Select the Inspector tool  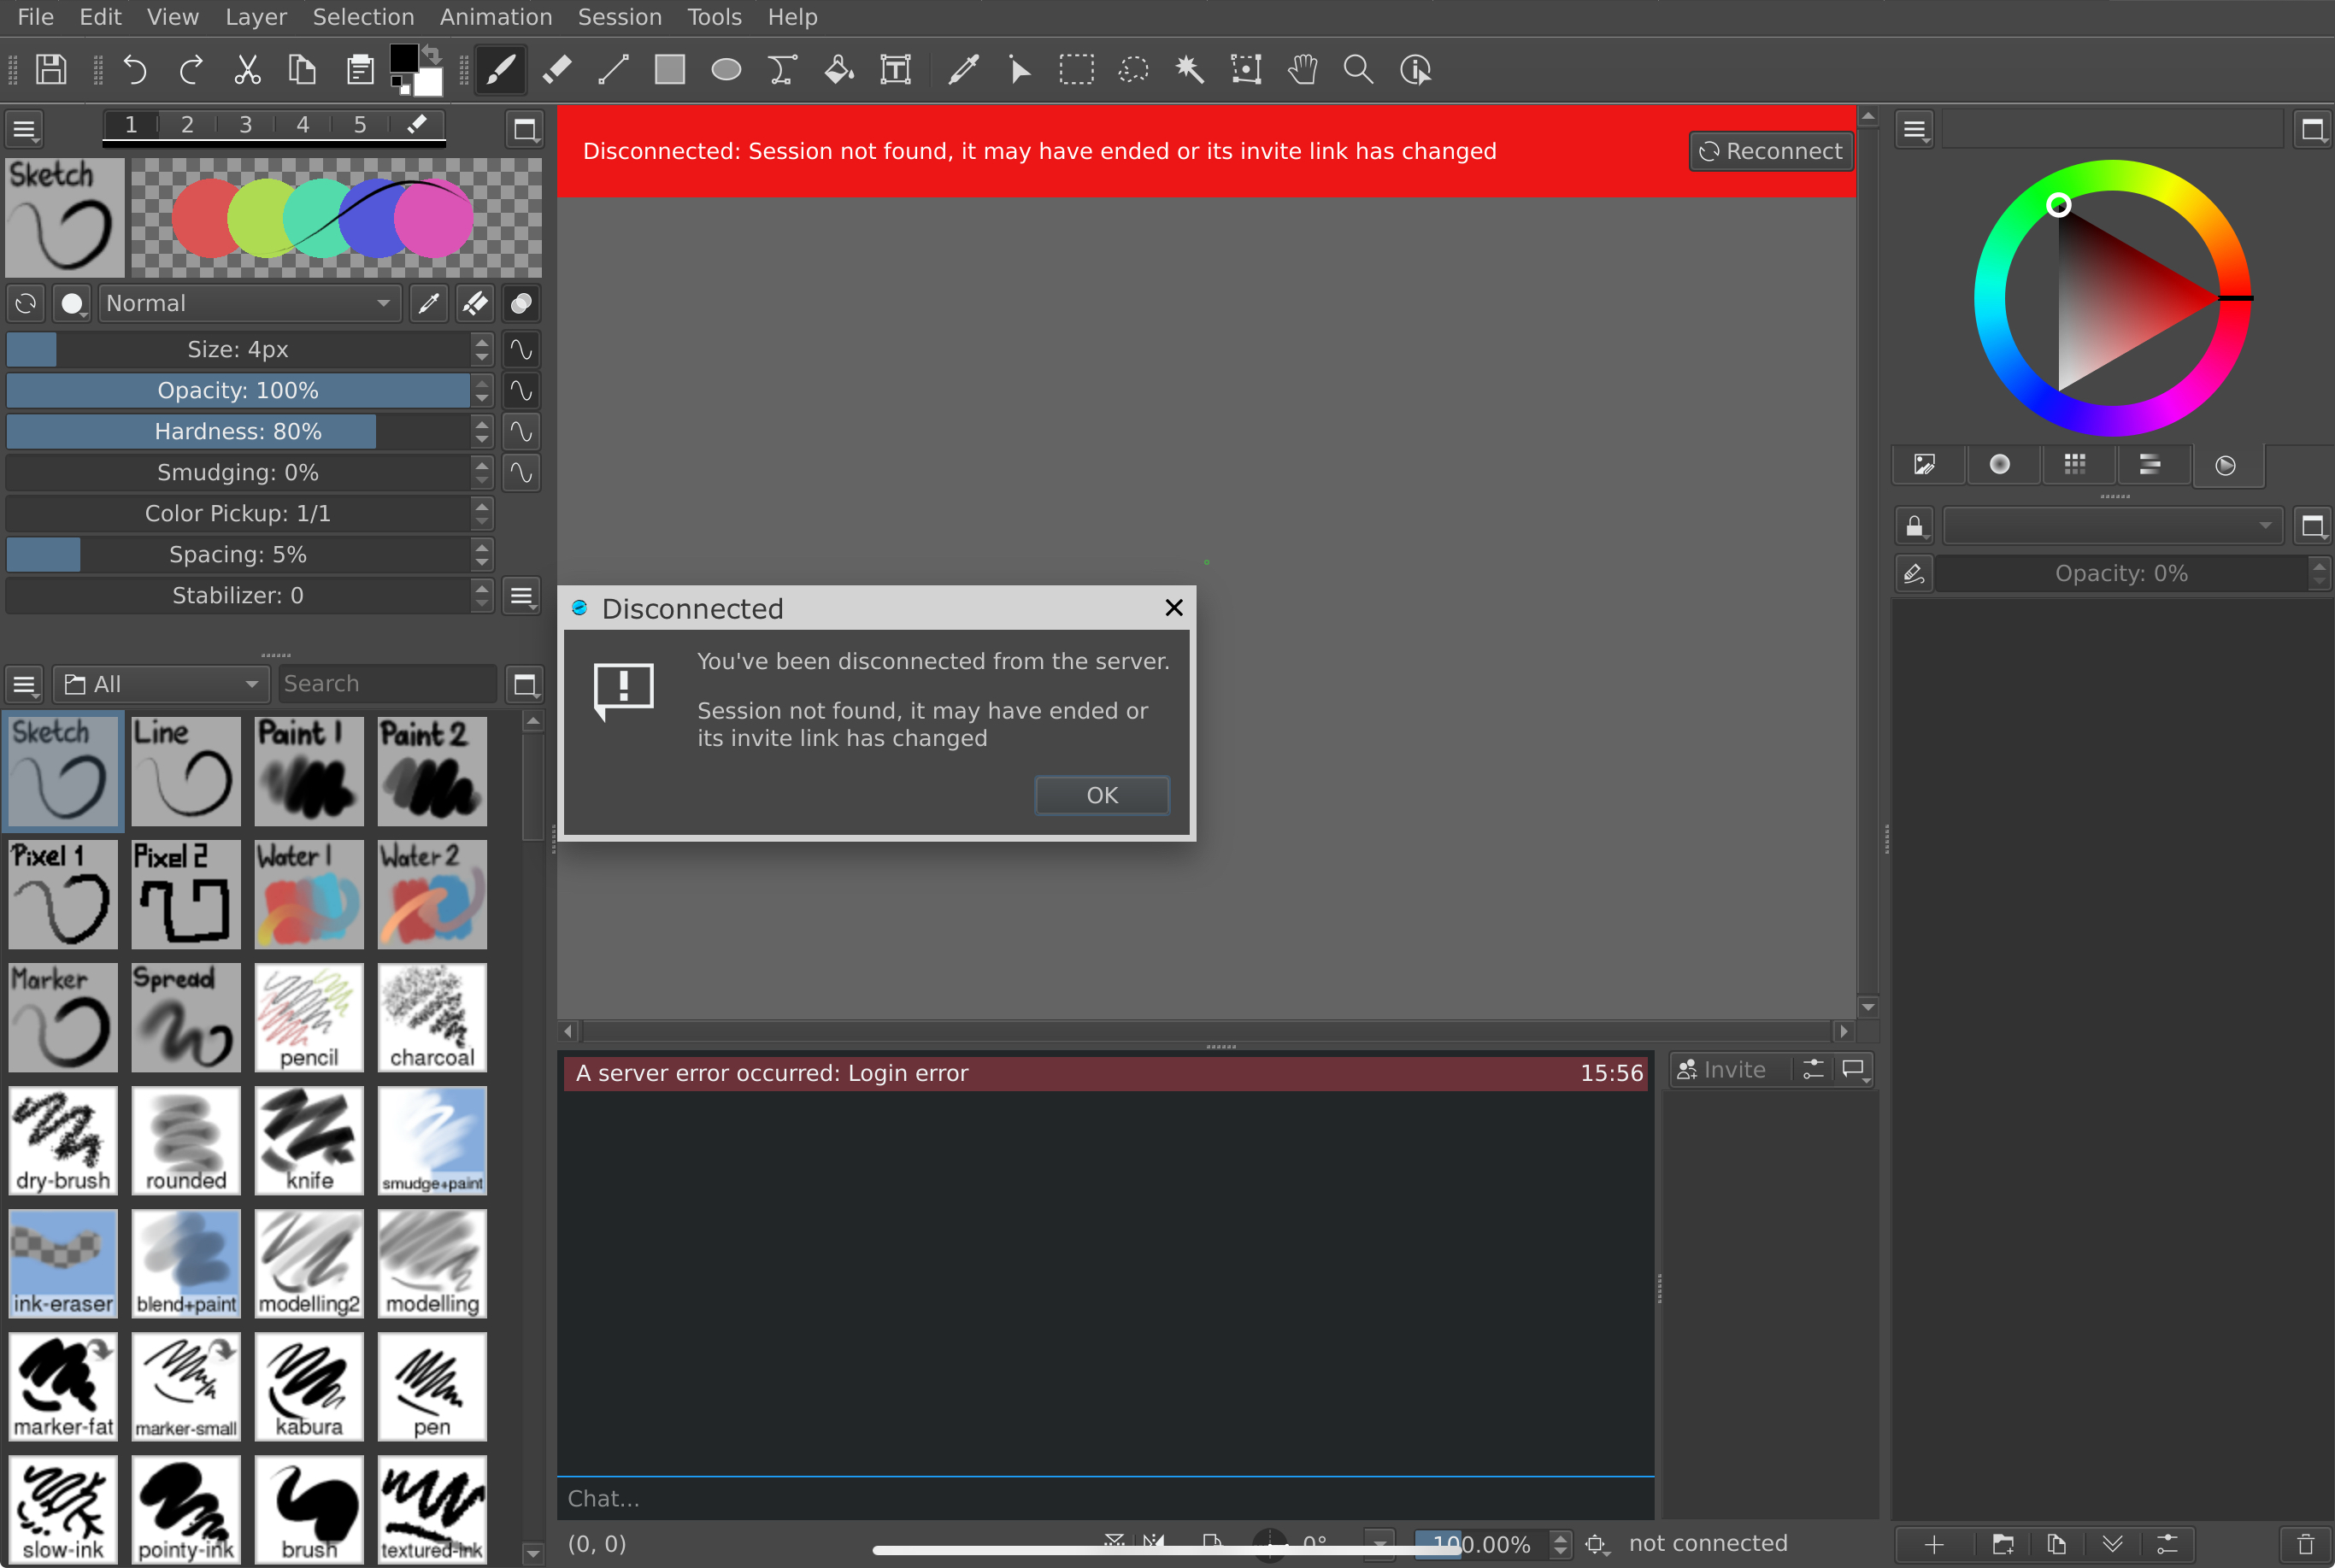coord(1415,70)
